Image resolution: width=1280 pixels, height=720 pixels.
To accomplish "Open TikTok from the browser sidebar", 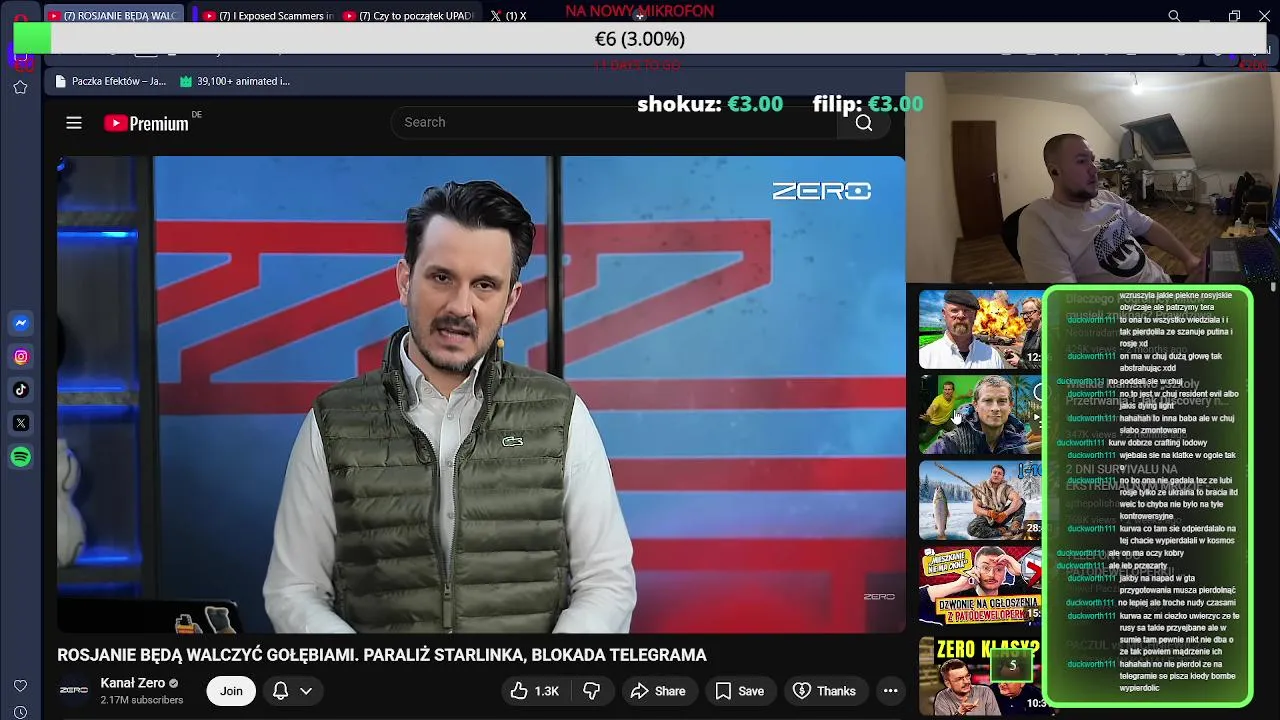I will pos(21,390).
